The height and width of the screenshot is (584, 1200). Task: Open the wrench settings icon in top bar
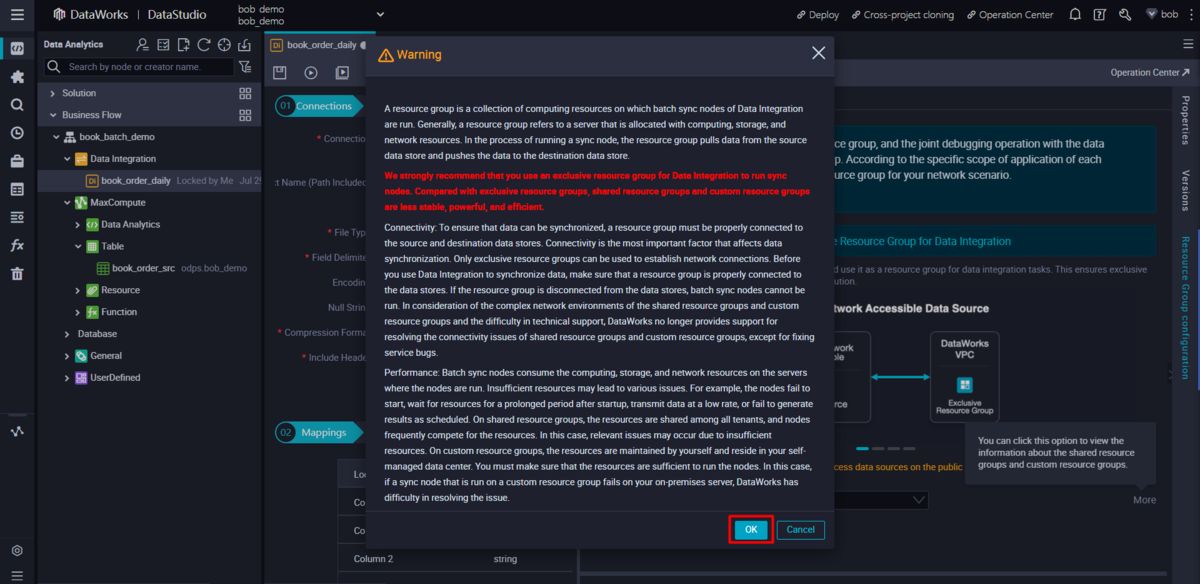[1125, 15]
